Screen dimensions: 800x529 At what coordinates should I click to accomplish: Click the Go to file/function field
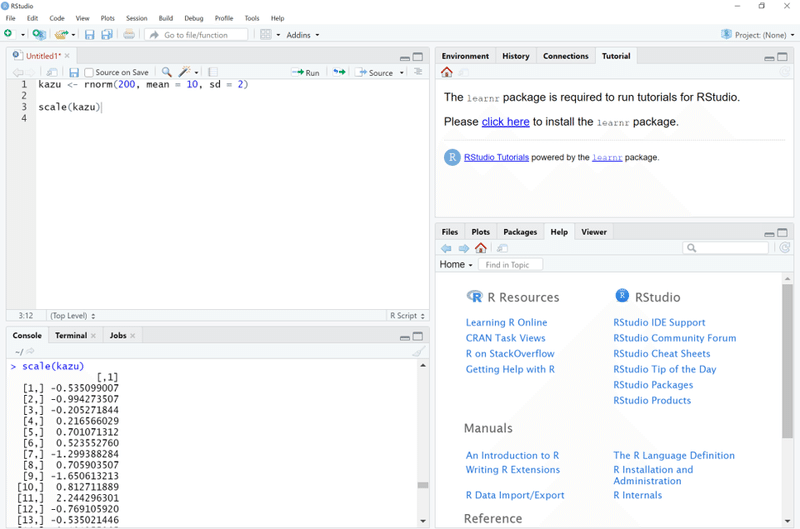196,35
